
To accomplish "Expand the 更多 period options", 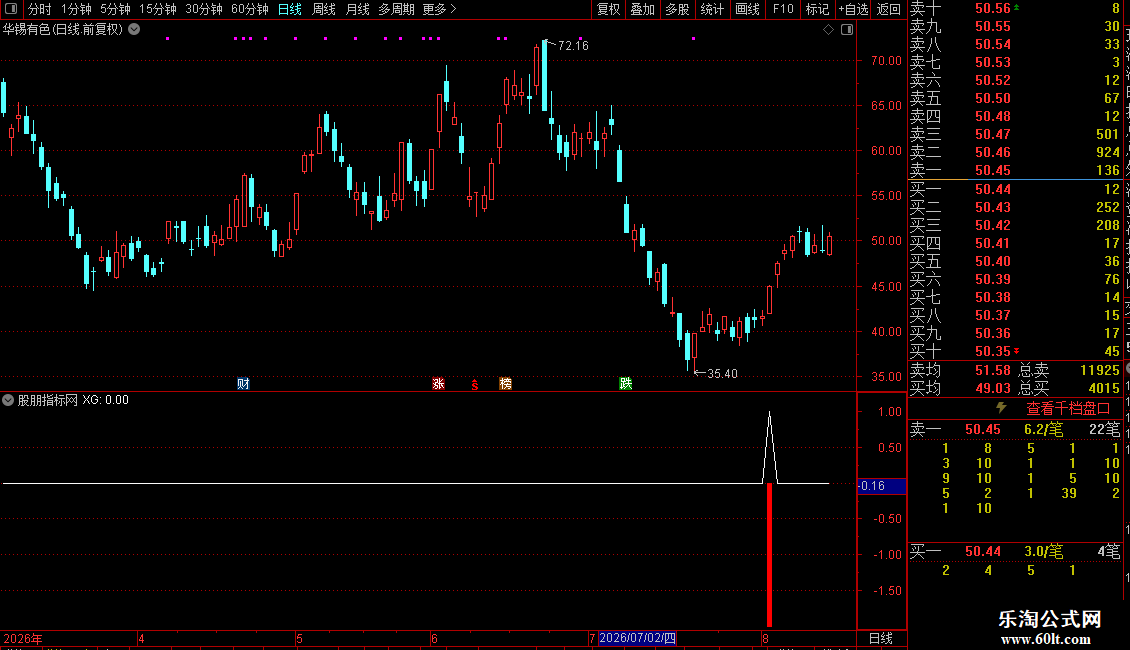I will [439, 9].
